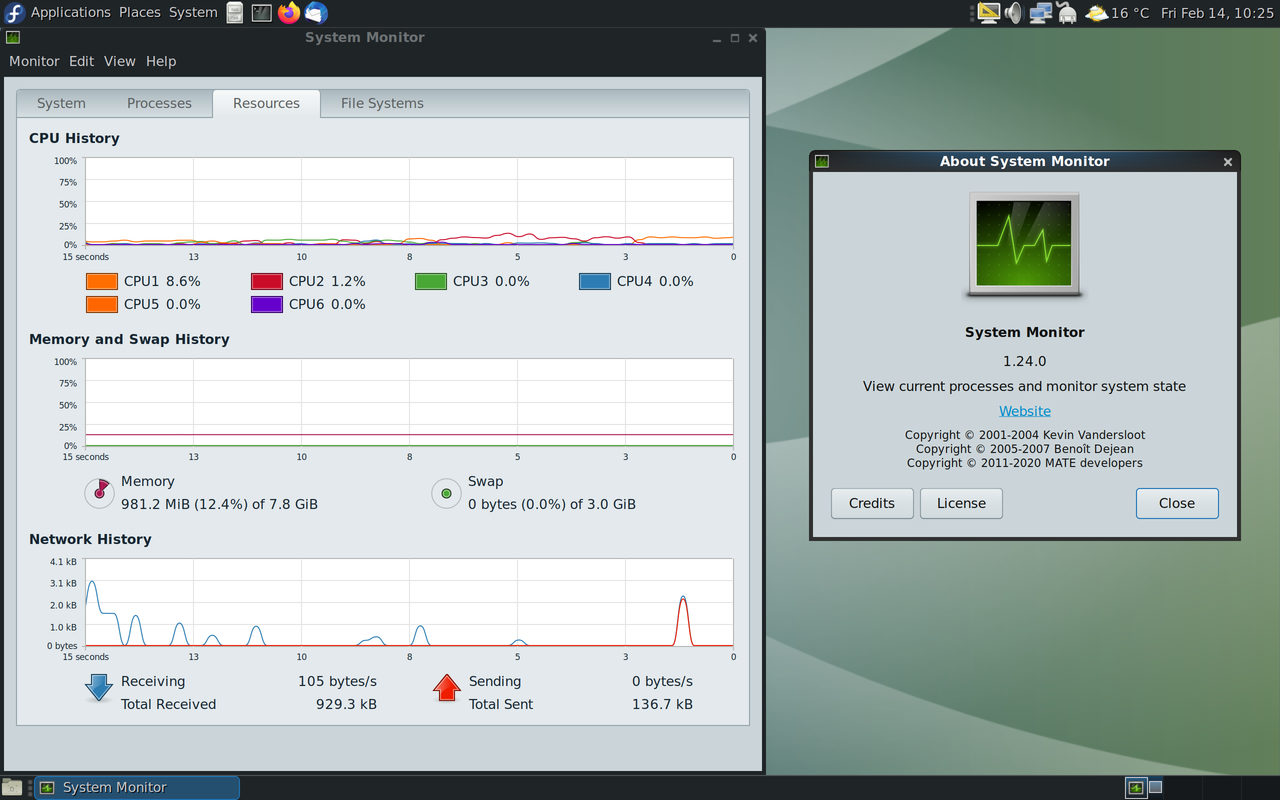
Task: Open the Monitor menu
Action: coord(34,61)
